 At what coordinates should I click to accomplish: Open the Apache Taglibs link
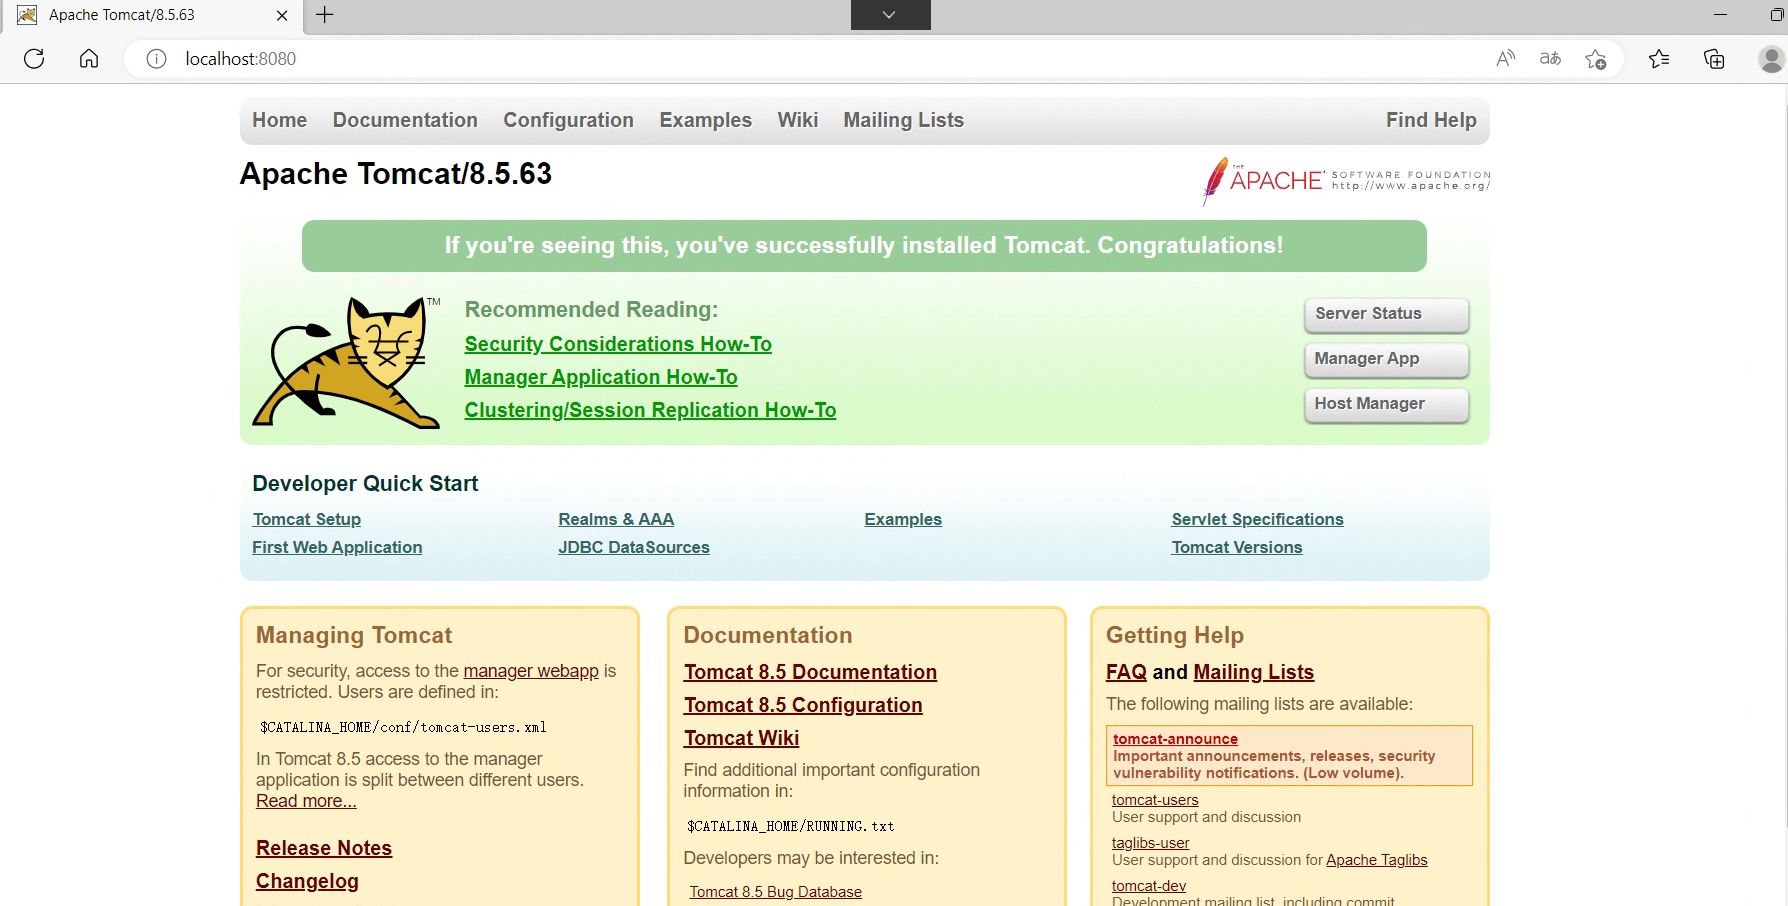1377,860
